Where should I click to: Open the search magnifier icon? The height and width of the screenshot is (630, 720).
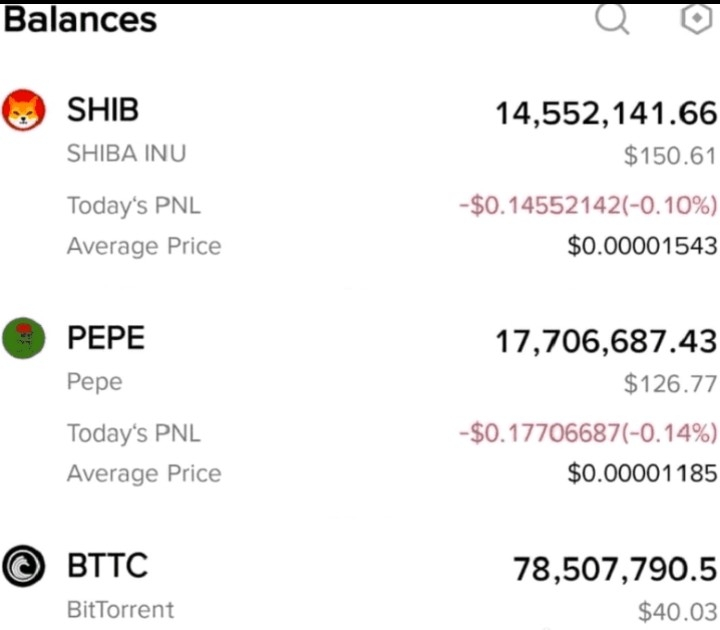tap(612, 19)
